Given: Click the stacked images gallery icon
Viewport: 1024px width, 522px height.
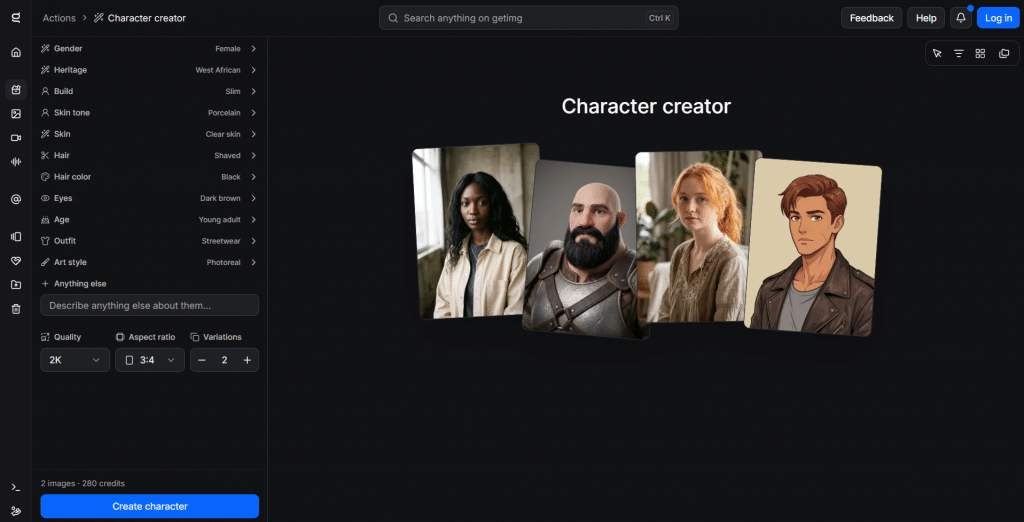Looking at the screenshot, I should click(x=1004, y=54).
